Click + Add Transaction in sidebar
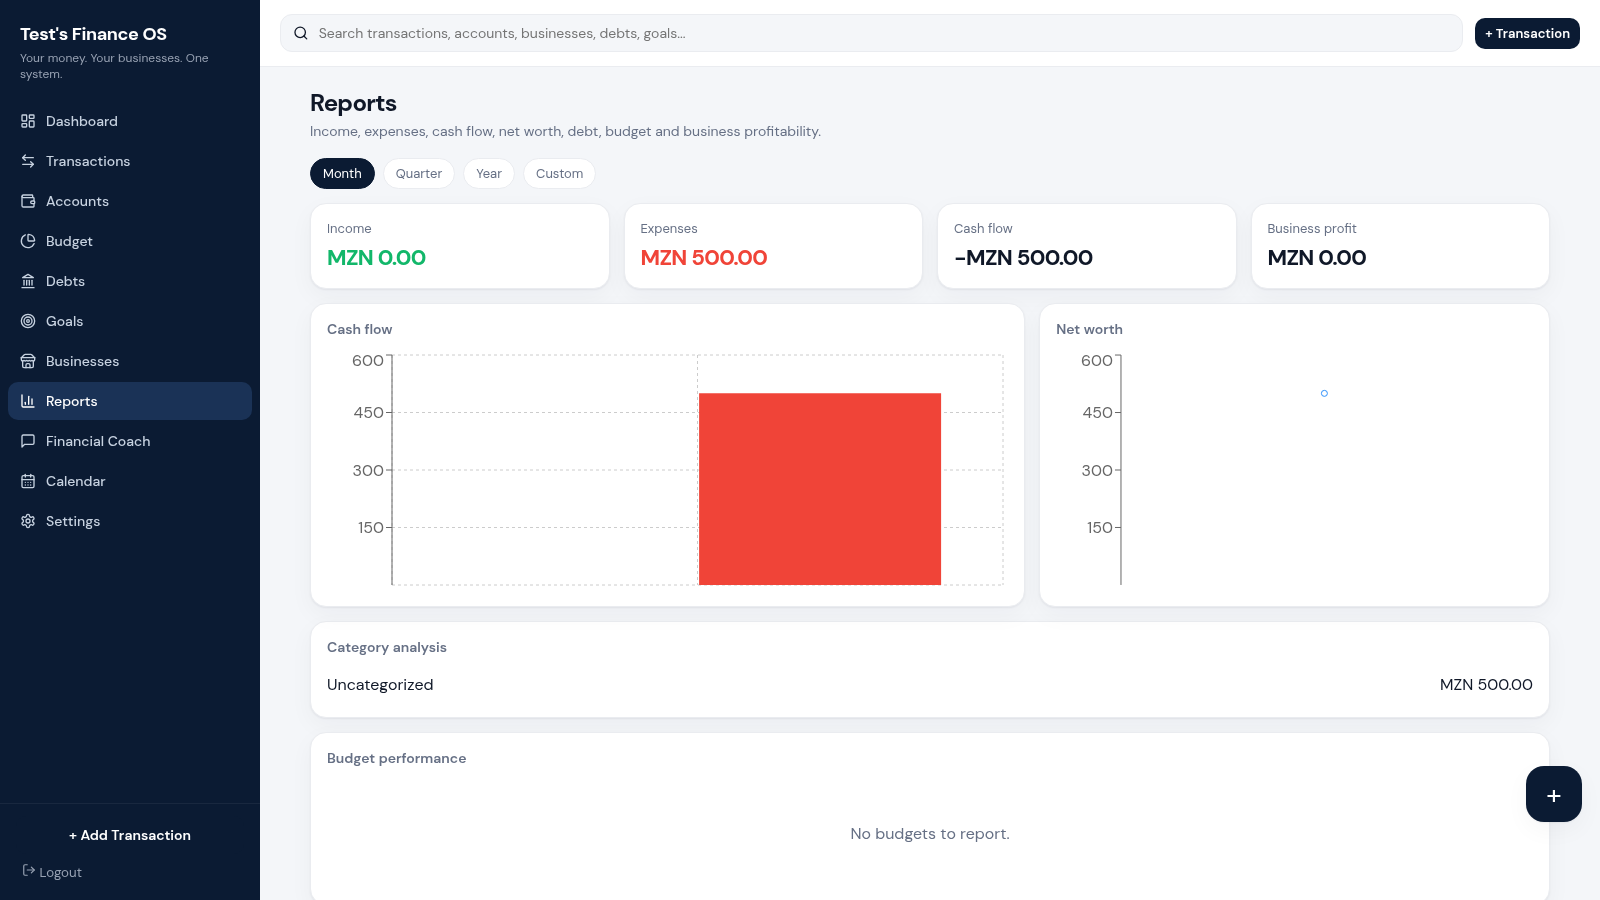Screen dimensions: 1600x900 click(x=130, y=835)
